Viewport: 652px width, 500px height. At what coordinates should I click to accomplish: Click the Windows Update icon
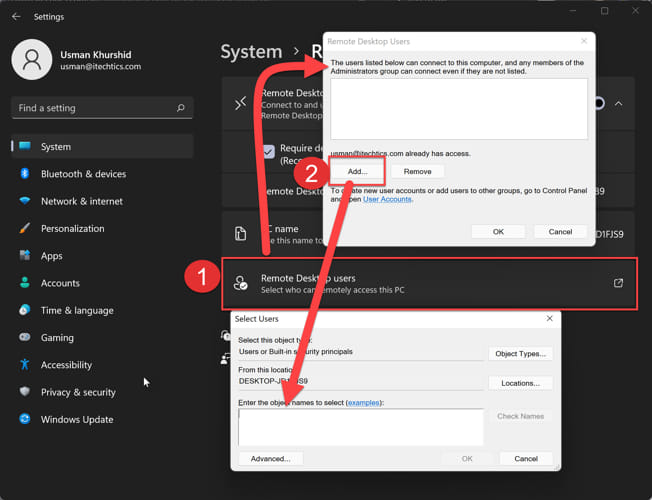25,419
